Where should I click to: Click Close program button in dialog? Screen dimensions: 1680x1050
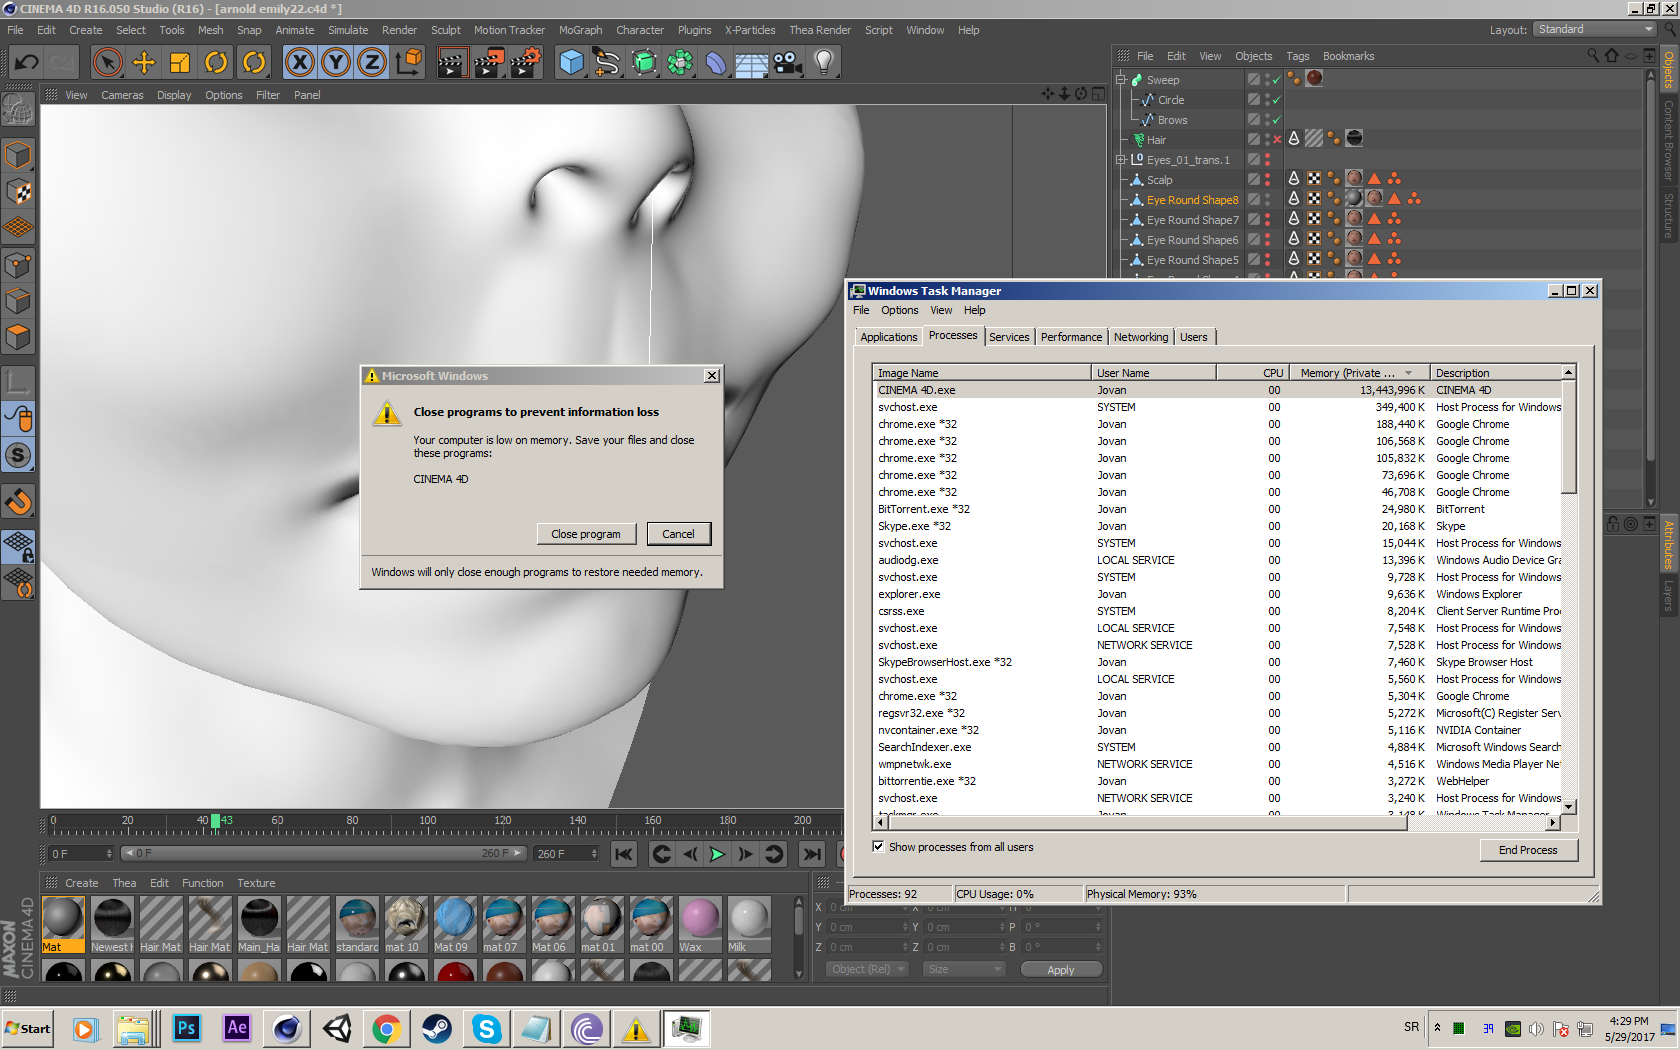coord(586,534)
